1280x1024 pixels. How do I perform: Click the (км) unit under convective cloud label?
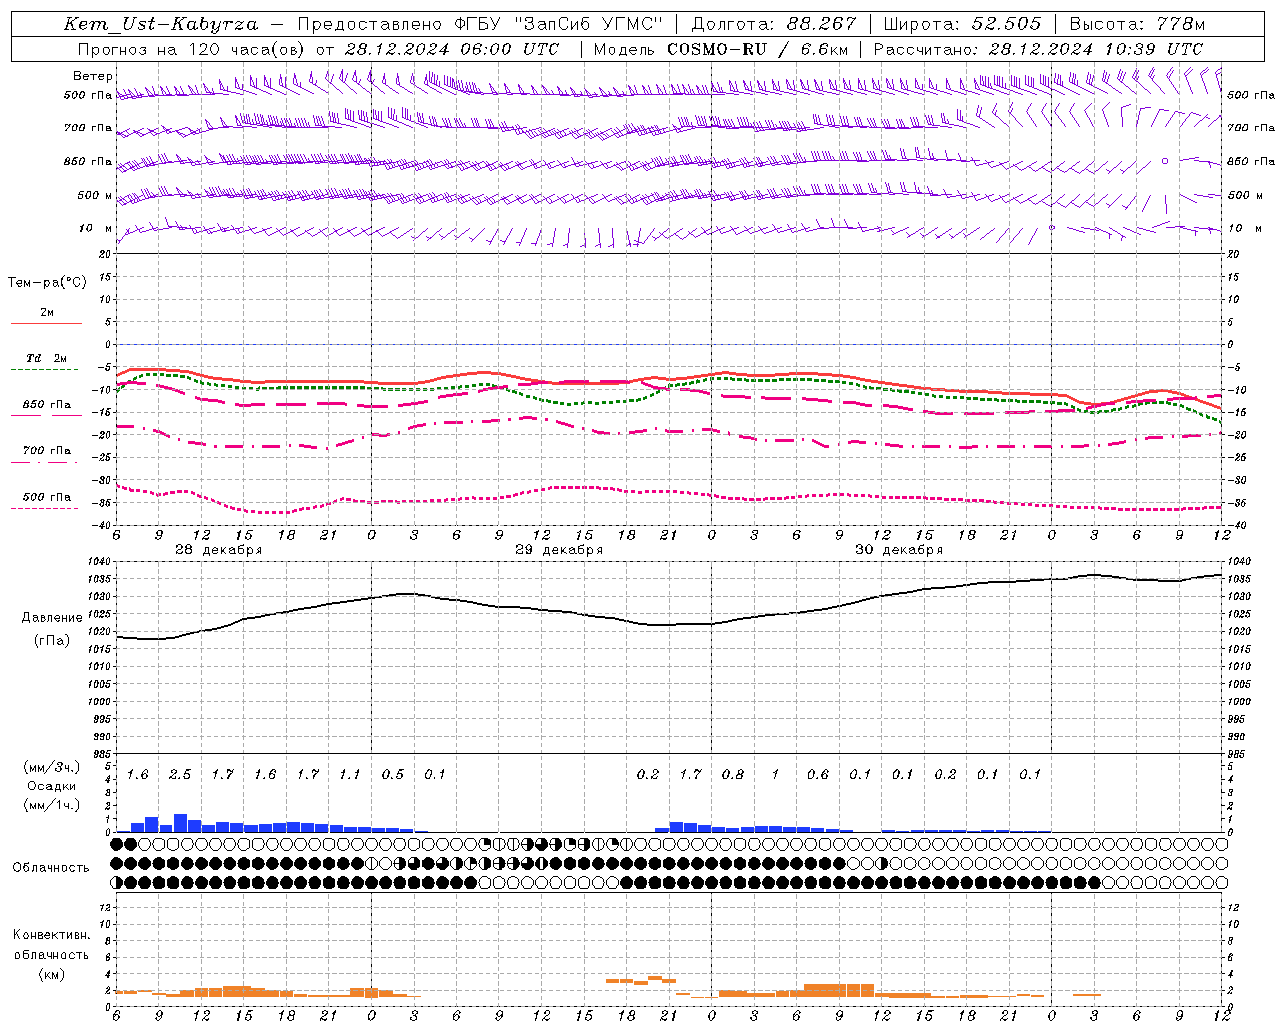click(x=51, y=974)
